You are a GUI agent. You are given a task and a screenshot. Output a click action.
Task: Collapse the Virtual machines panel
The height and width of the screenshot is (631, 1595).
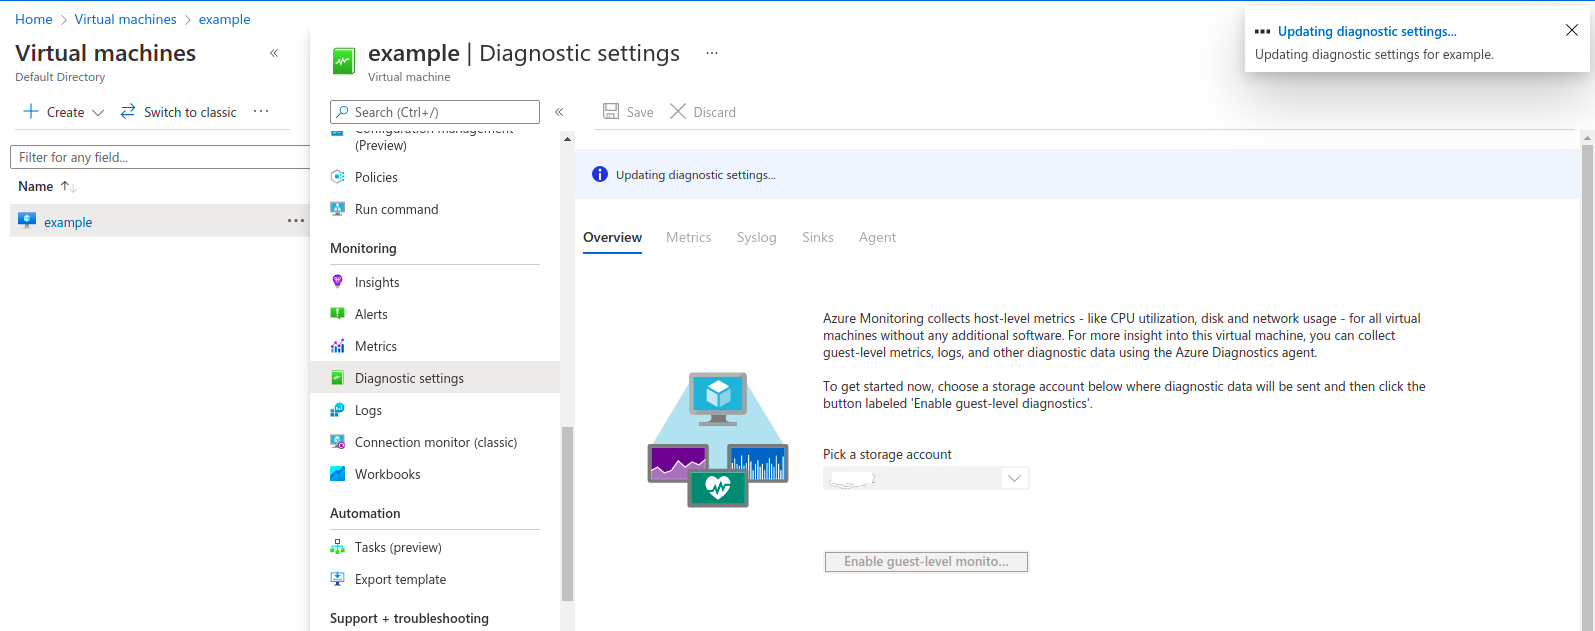[274, 53]
